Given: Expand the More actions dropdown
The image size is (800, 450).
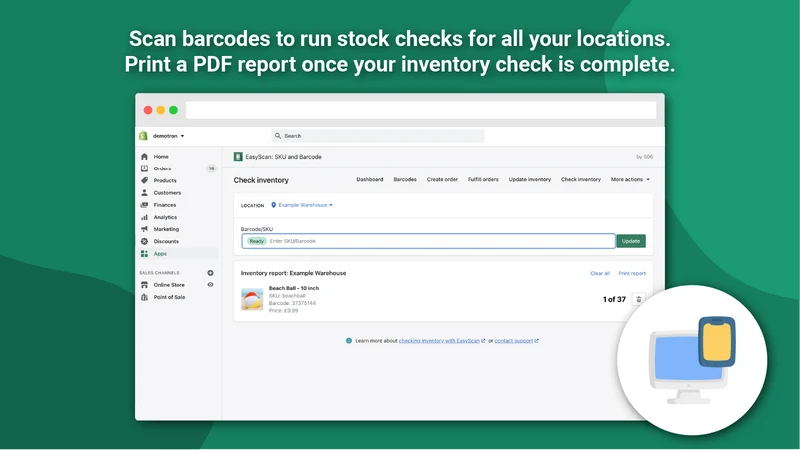Looking at the screenshot, I should (630, 180).
